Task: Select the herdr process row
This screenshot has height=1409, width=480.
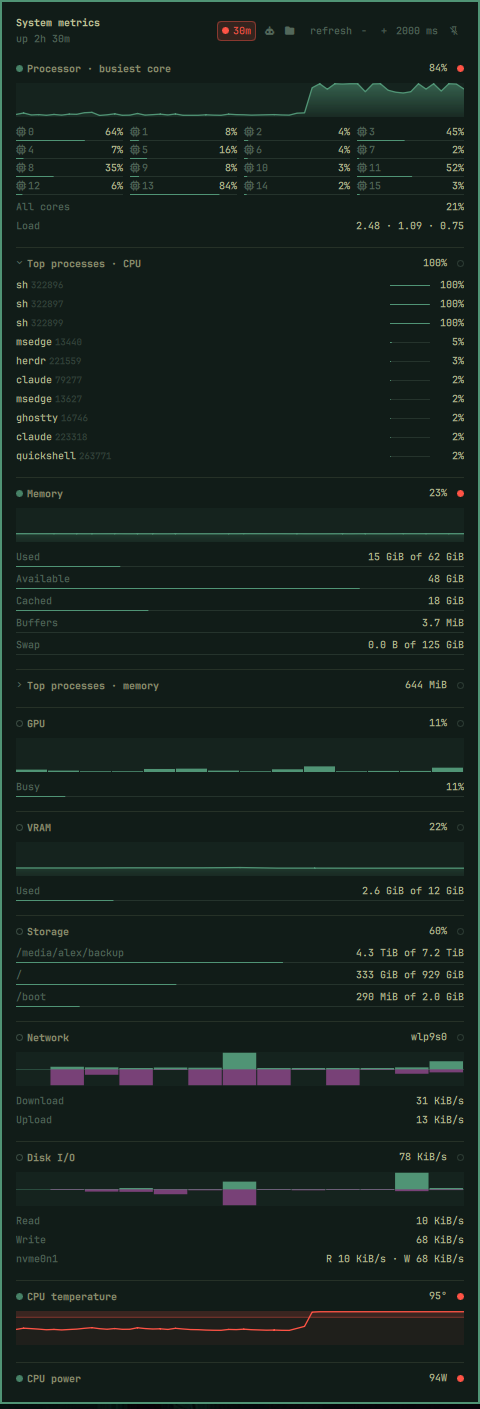Action: 240,361
